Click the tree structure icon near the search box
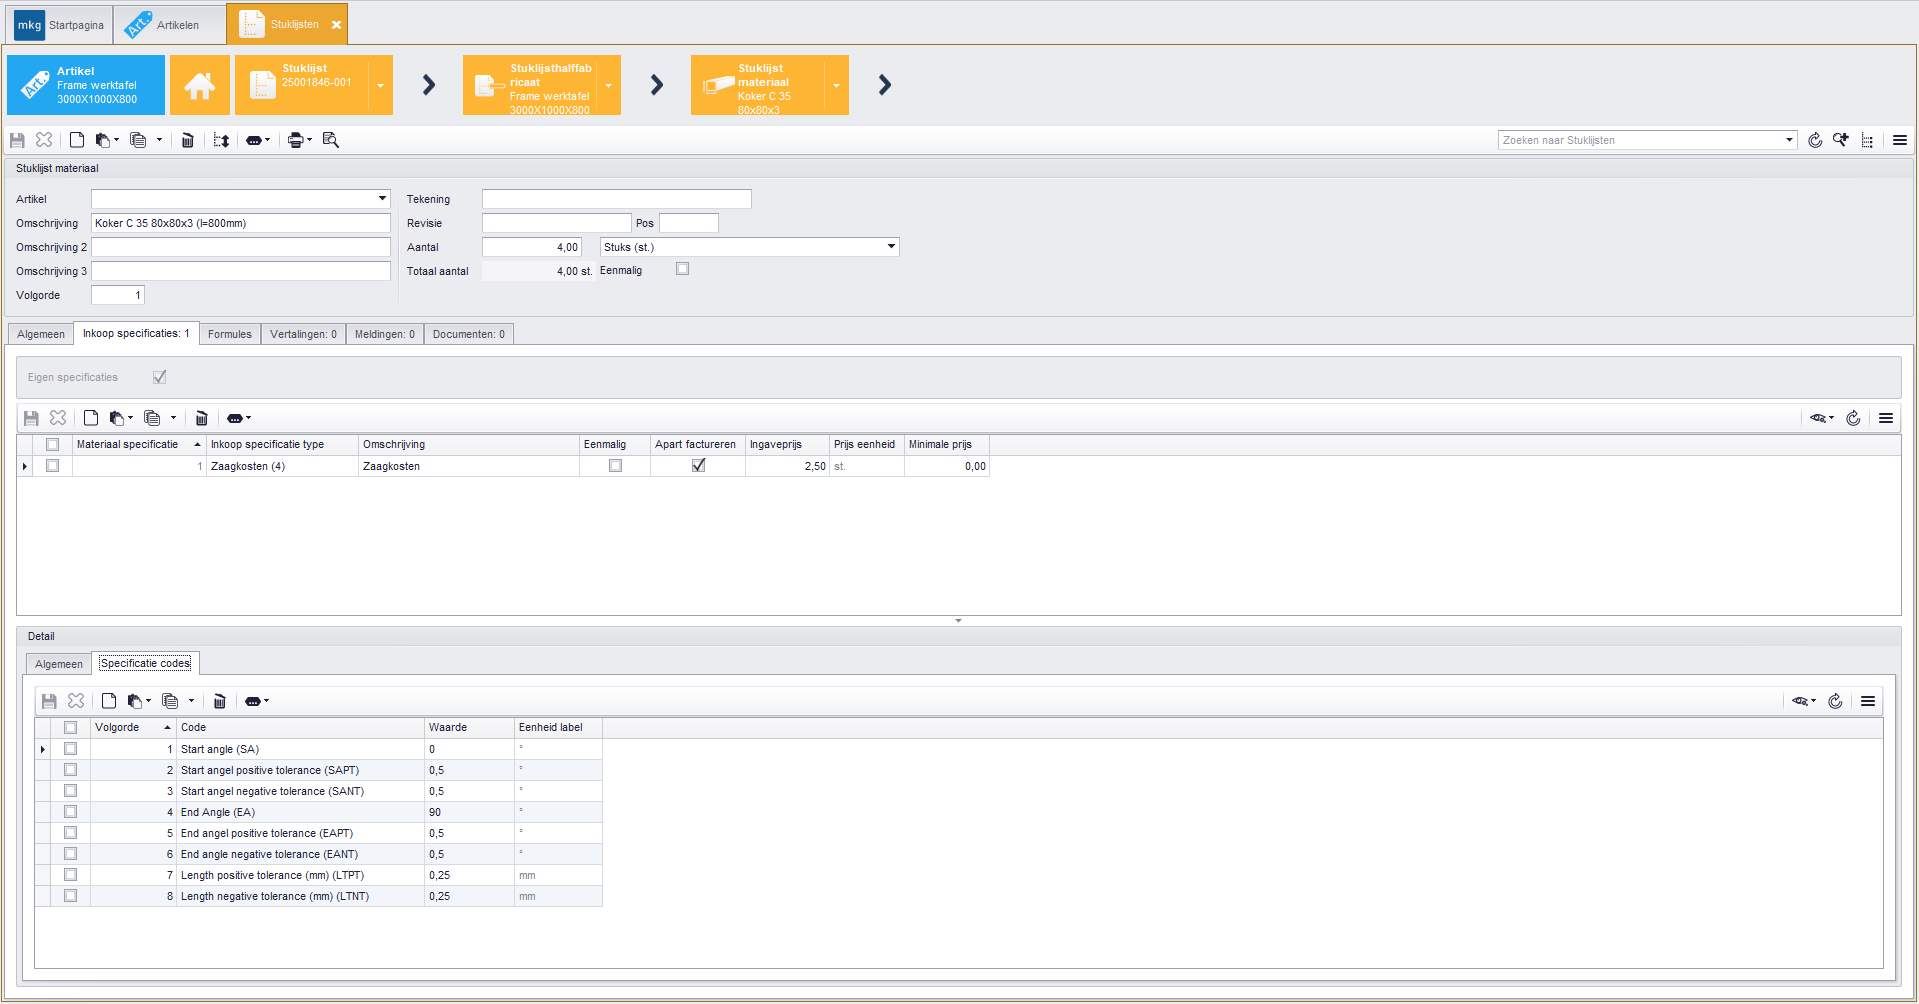1919x1004 pixels. [1867, 140]
